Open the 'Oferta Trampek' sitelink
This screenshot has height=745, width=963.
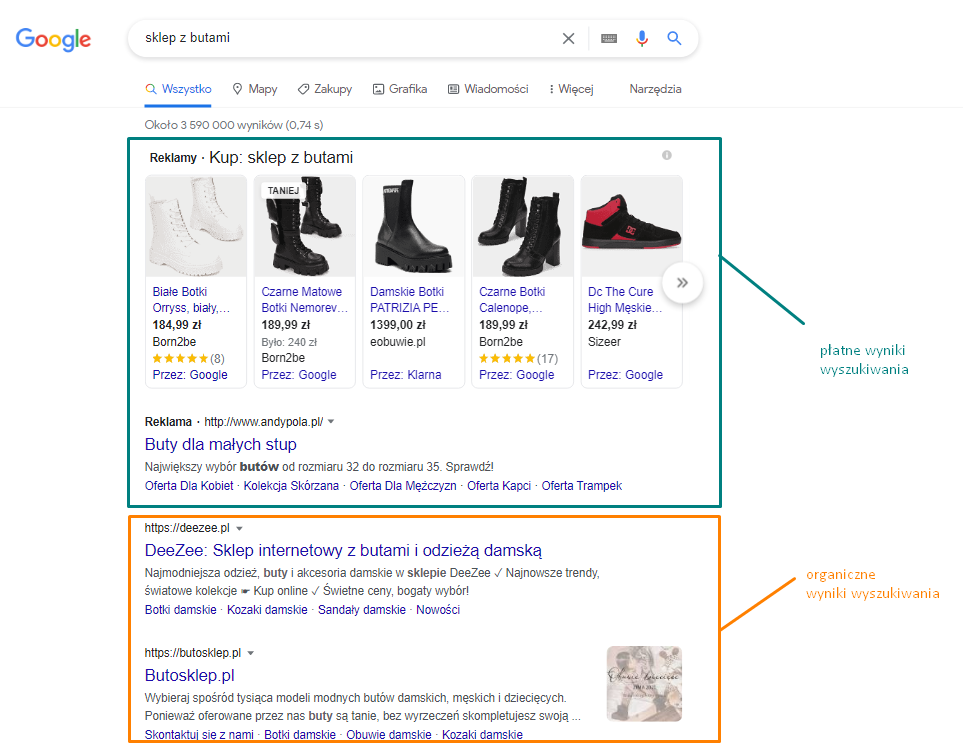(582, 486)
